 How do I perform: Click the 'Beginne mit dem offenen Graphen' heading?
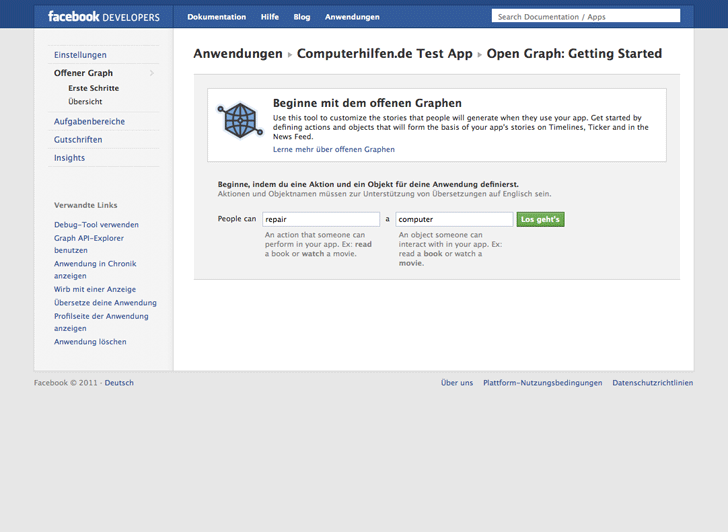point(367,103)
